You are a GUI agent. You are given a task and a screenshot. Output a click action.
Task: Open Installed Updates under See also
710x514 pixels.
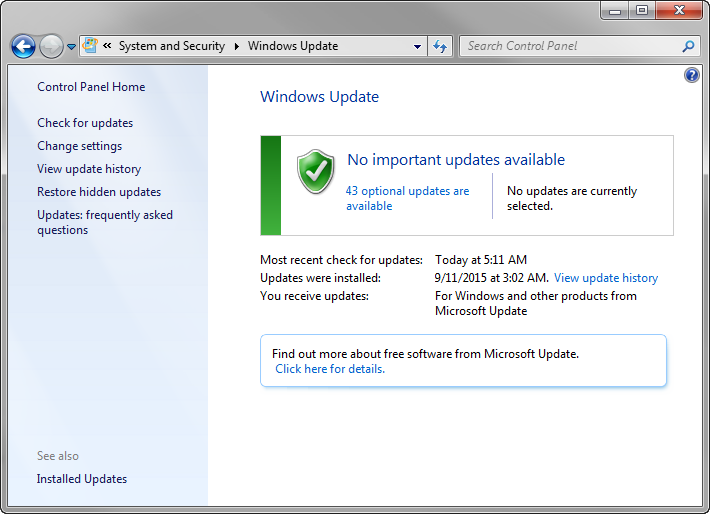point(82,479)
